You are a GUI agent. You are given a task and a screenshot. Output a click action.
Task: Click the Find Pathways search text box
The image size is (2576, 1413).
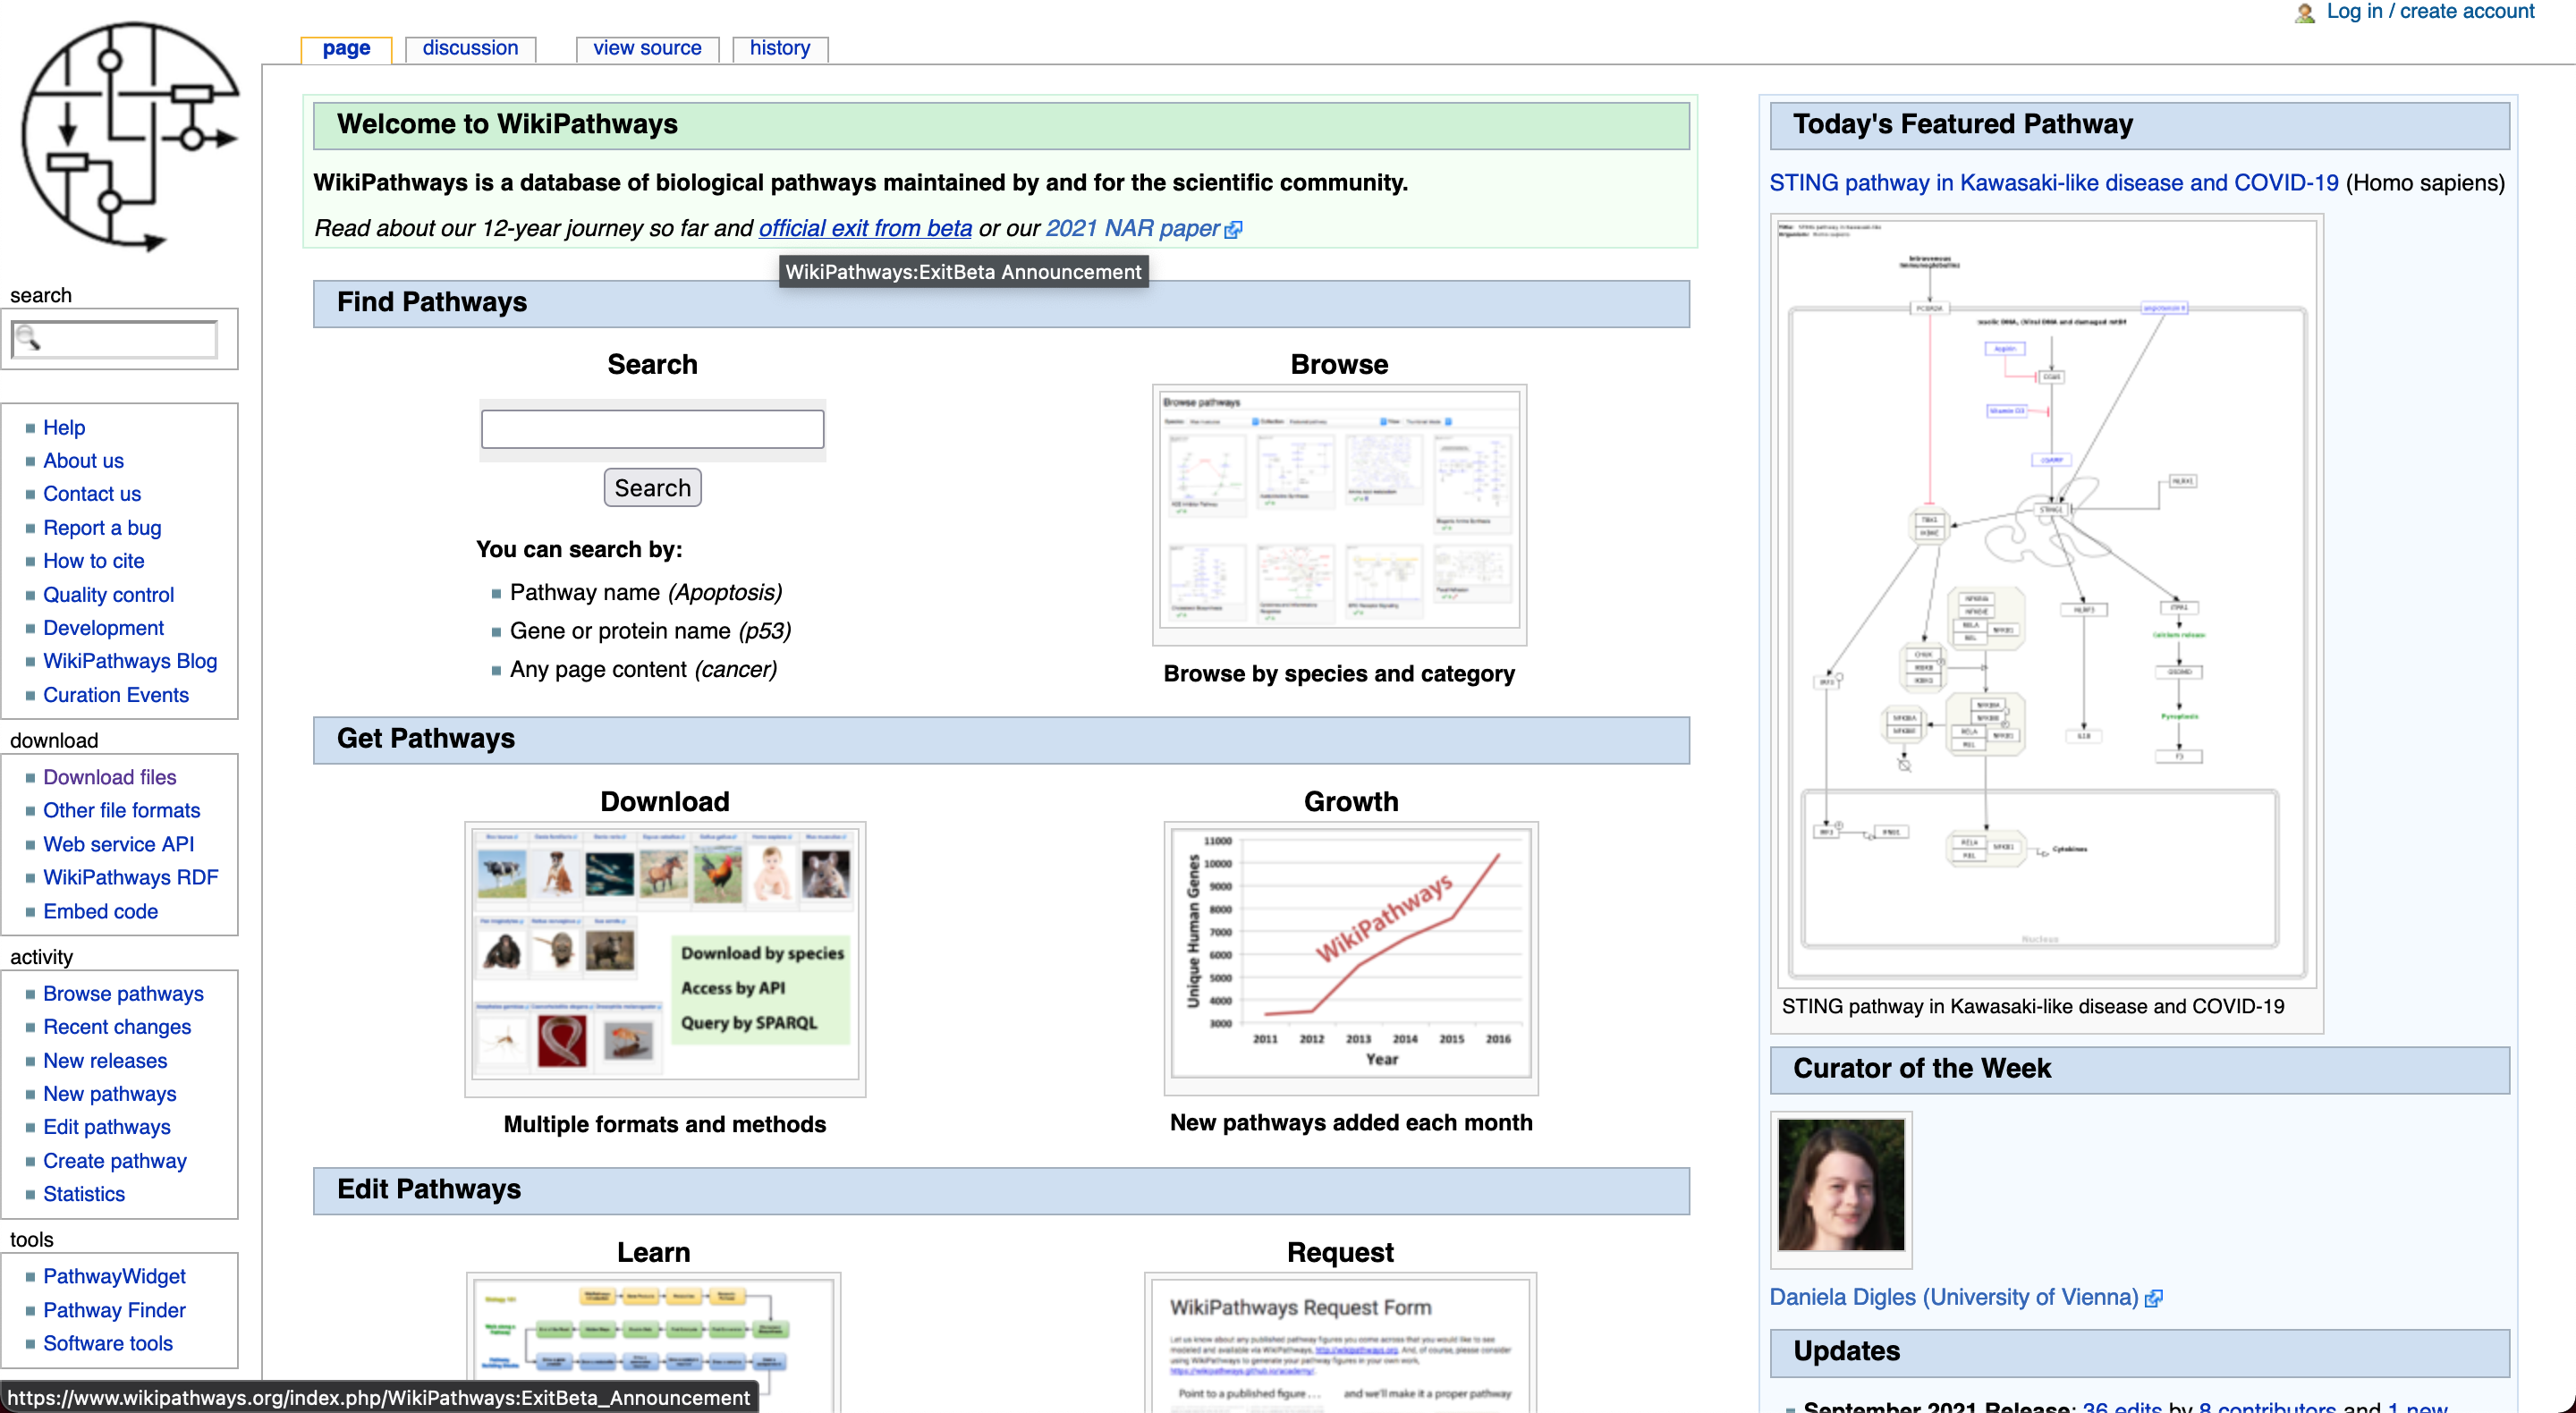653,429
